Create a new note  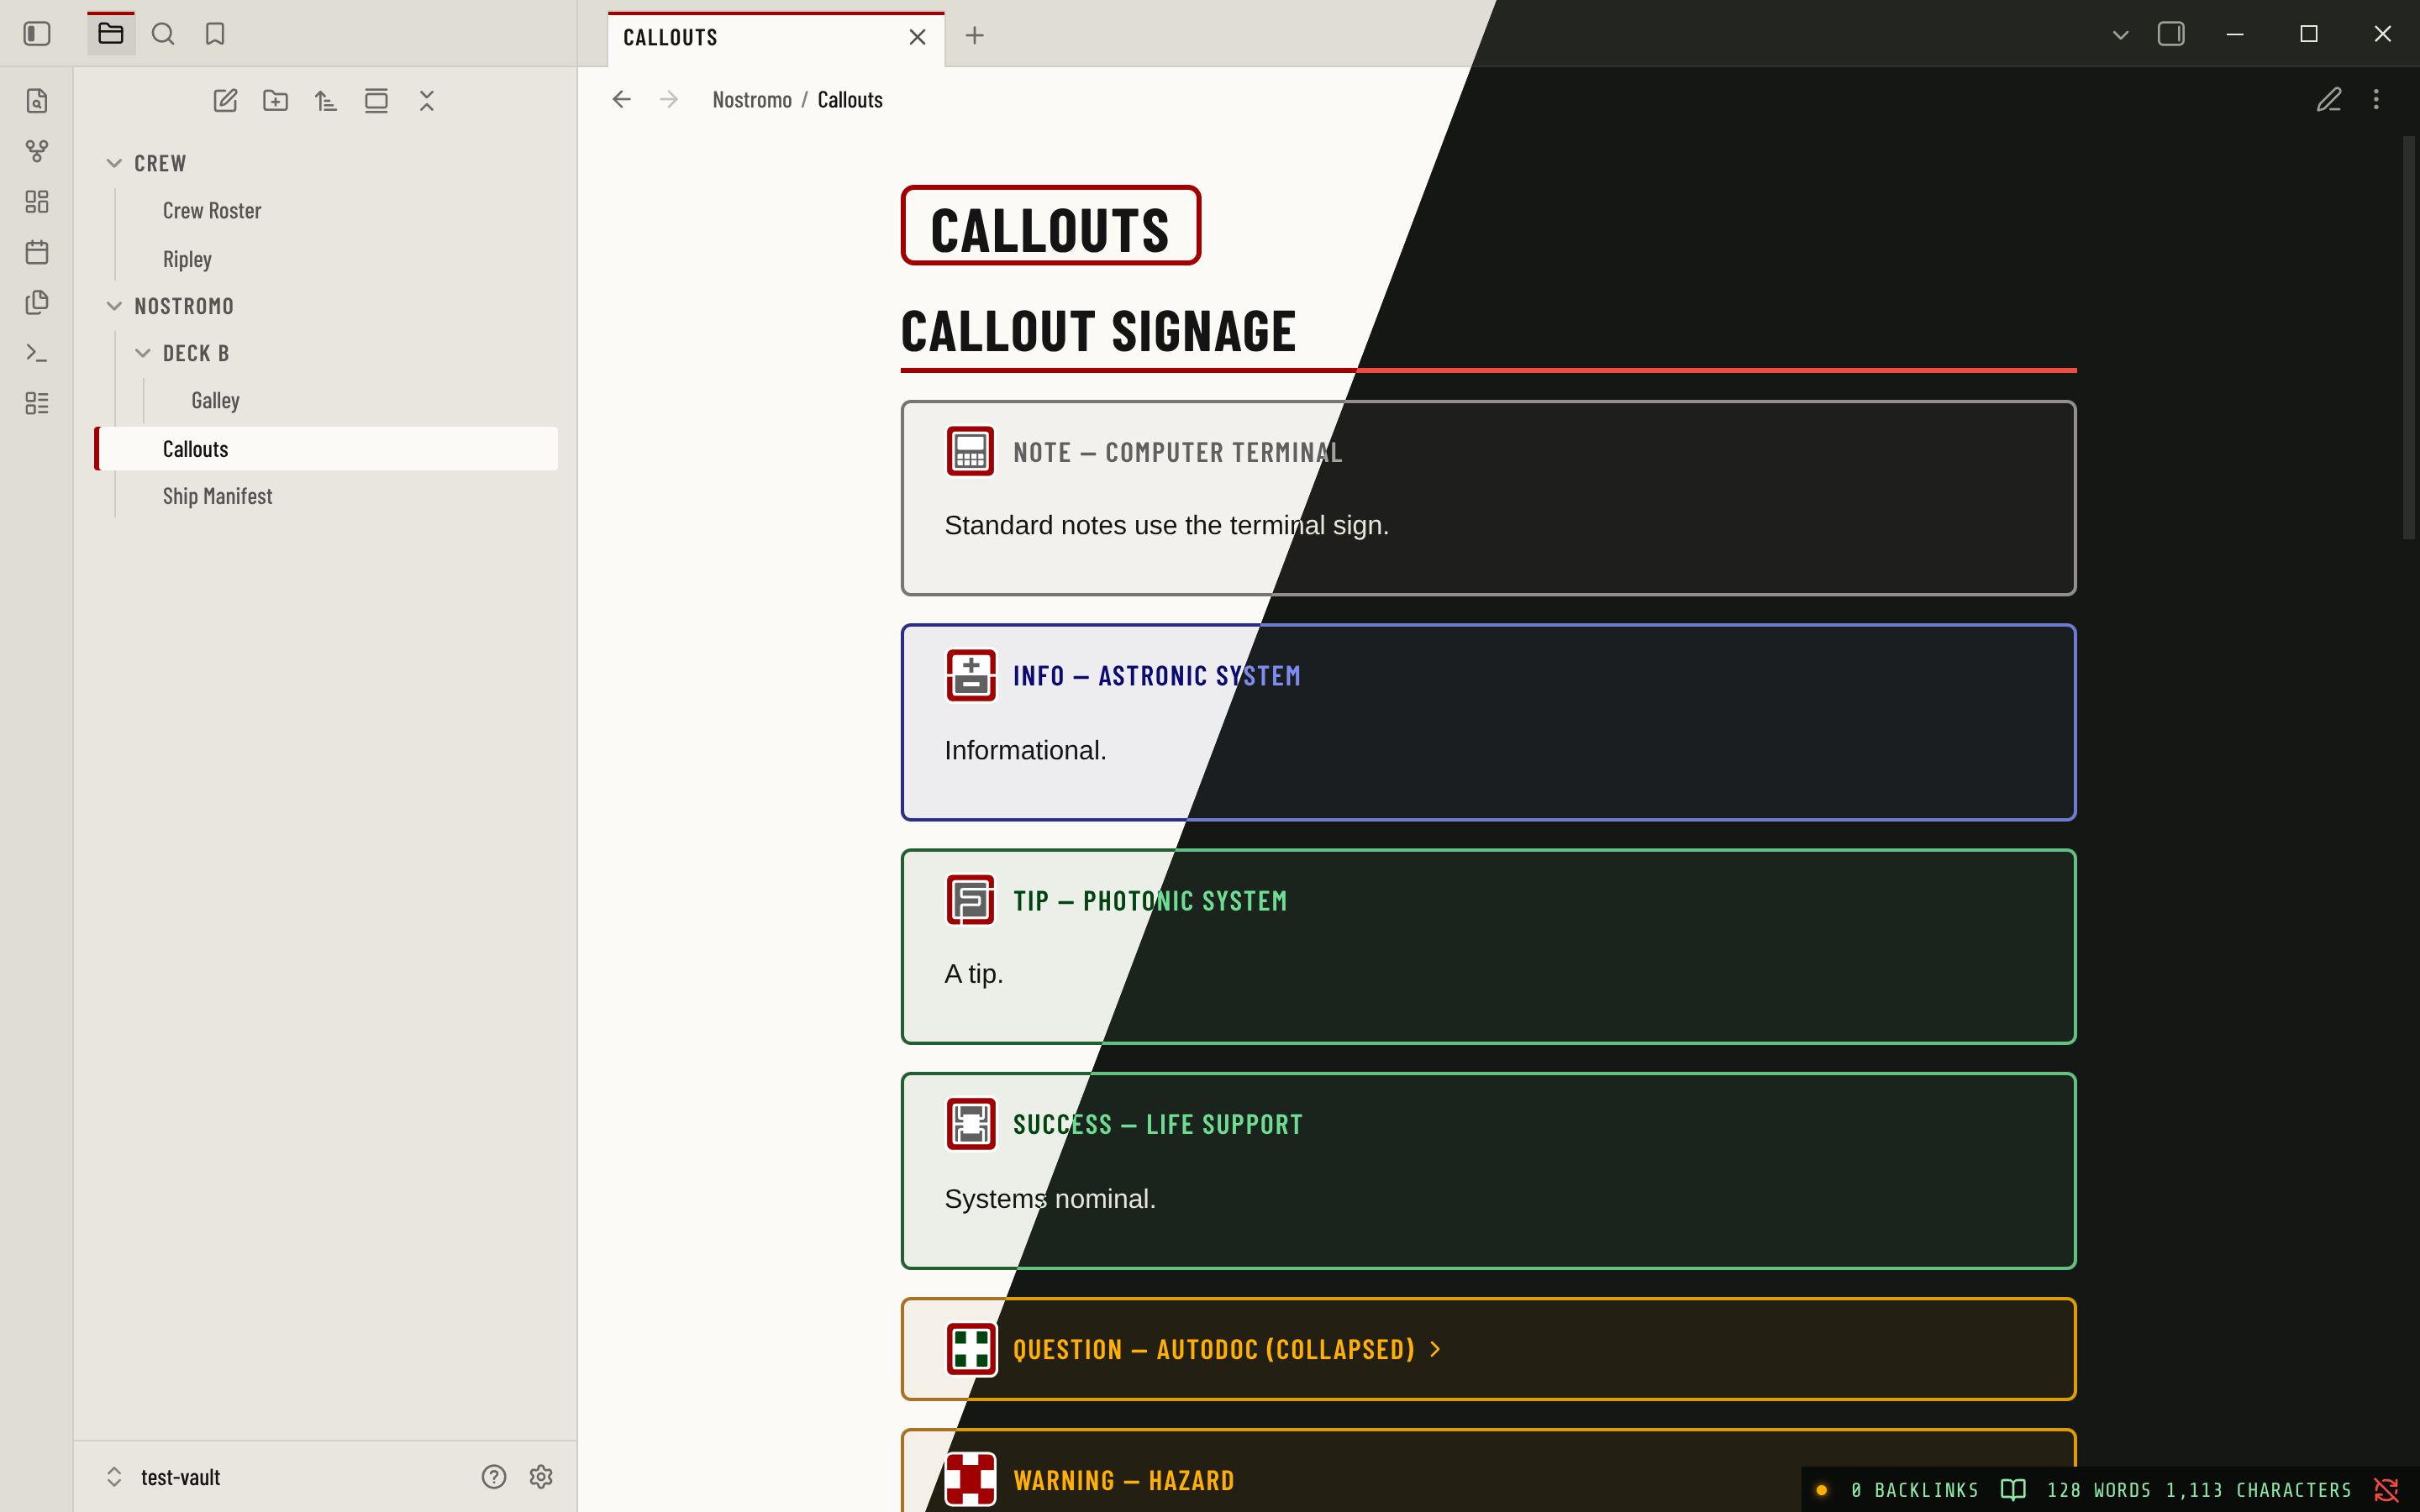coord(225,101)
